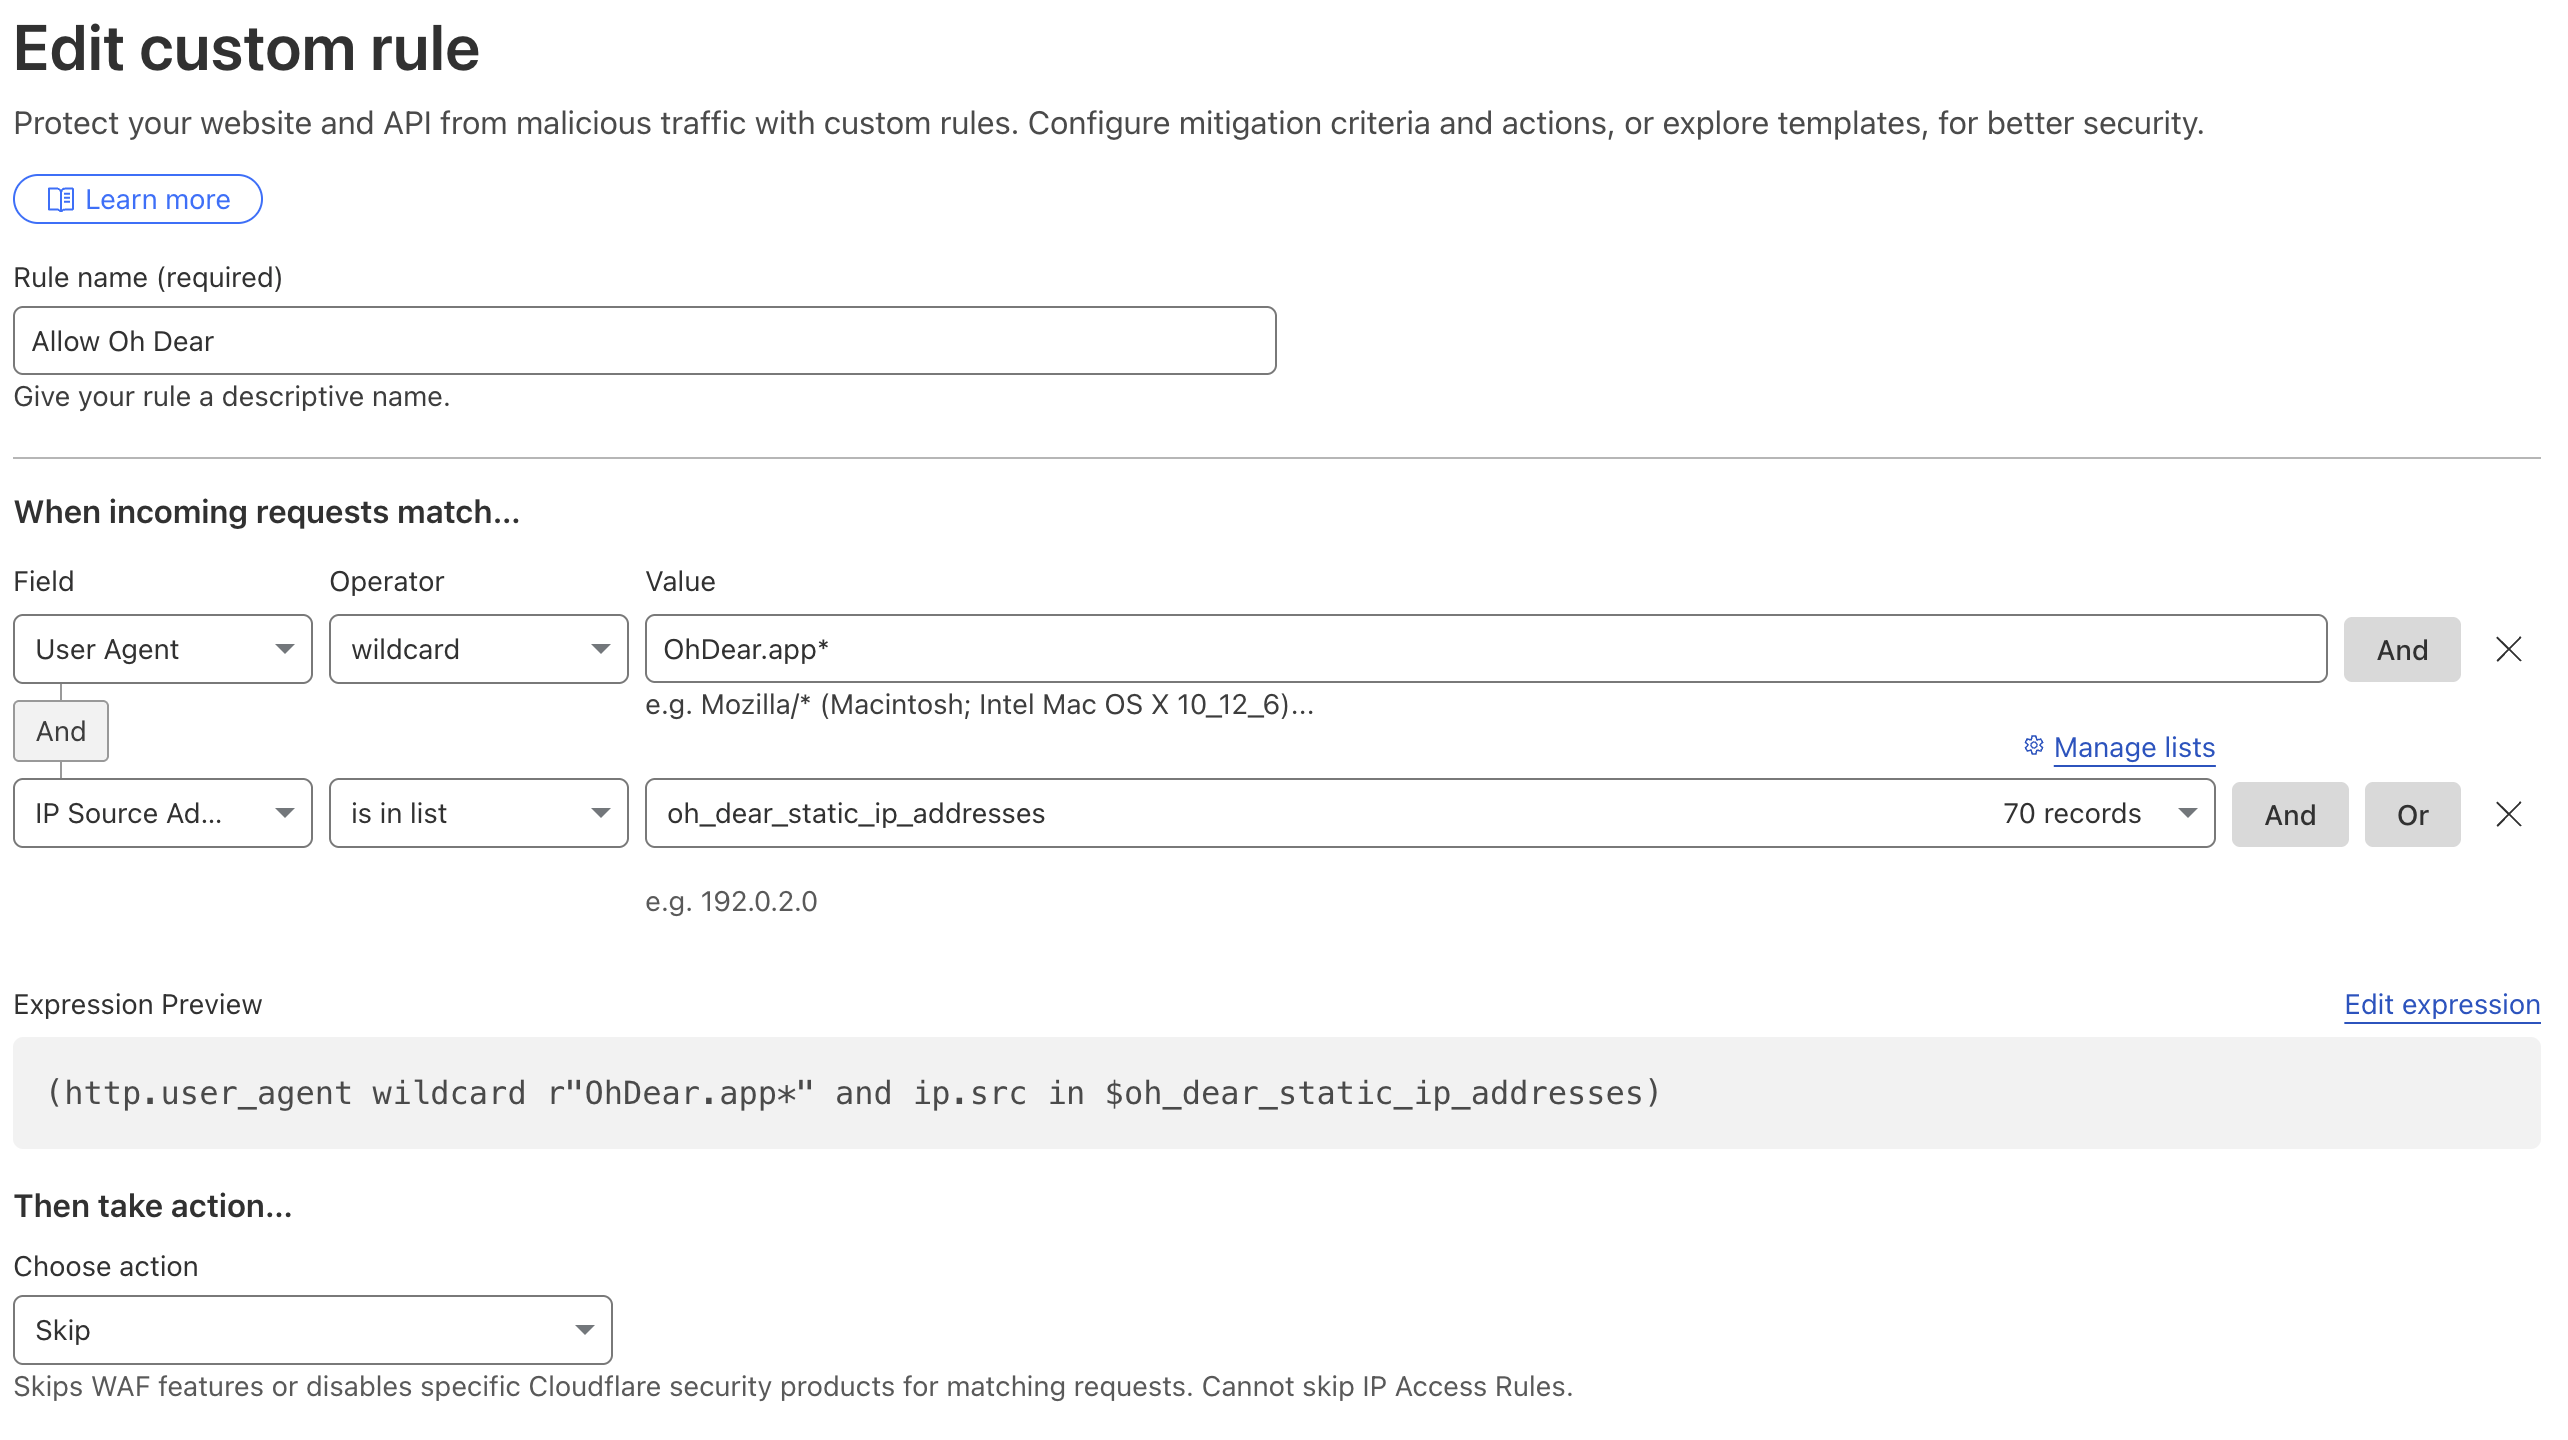Toggle the And connector between condition rows
The width and height of the screenshot is (2568, 1440).
pos(61,731)
